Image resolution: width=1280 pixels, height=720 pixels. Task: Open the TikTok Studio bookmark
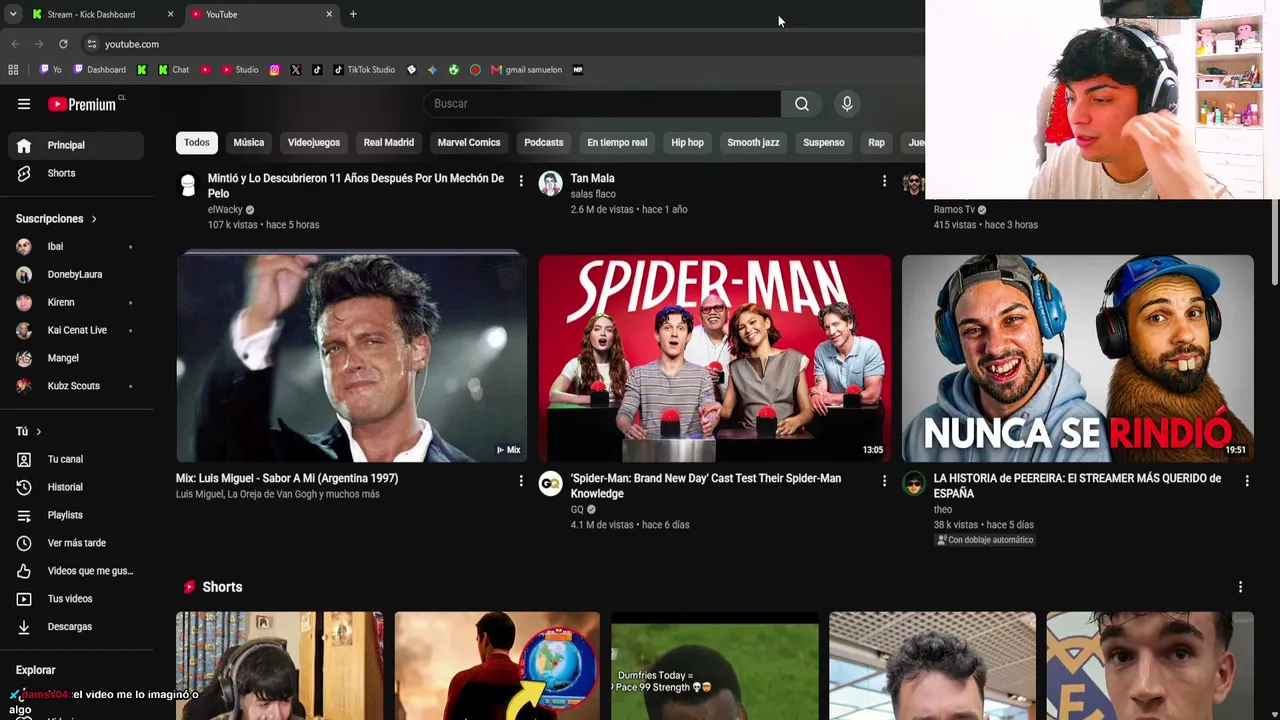364,70
